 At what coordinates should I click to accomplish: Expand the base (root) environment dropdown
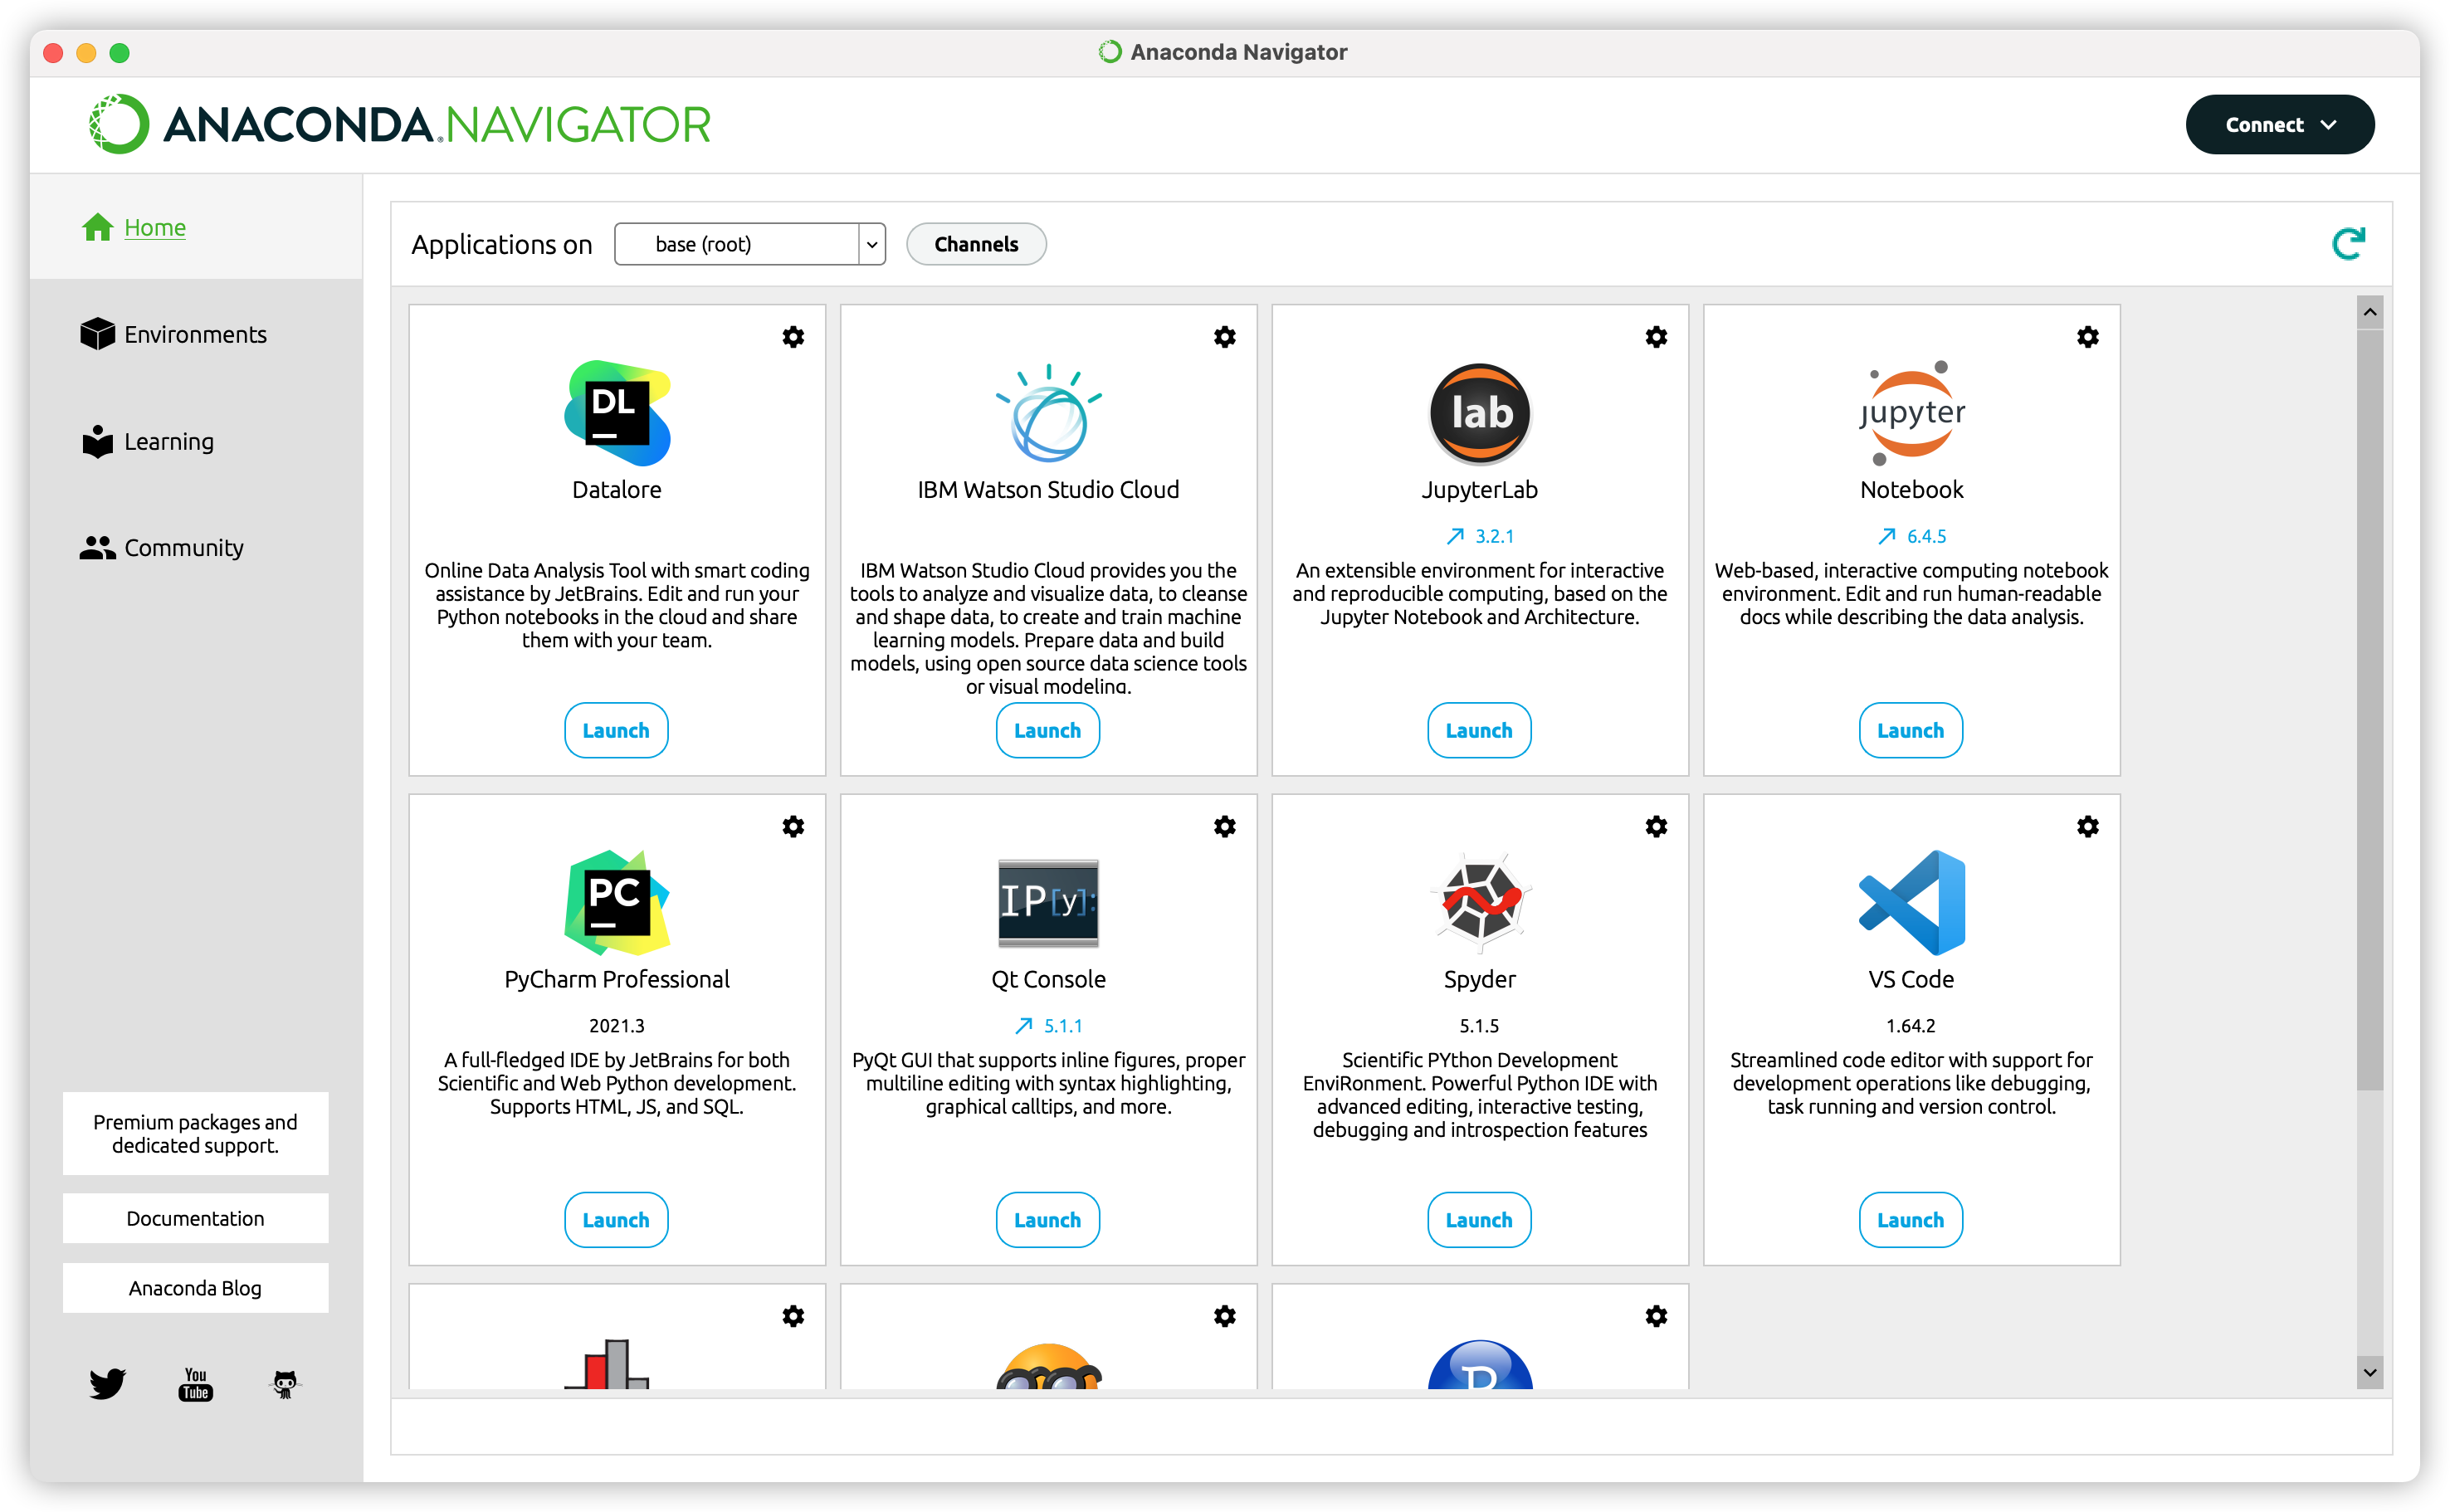[871, 244]
